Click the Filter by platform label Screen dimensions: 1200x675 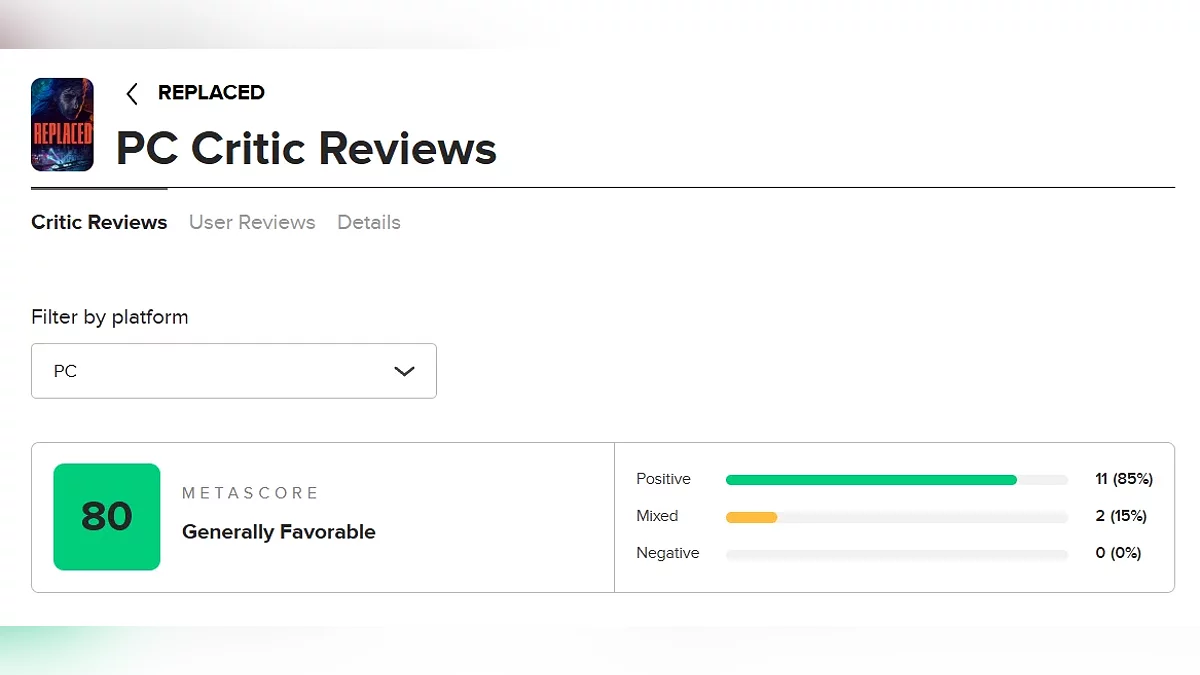(109, 316)
